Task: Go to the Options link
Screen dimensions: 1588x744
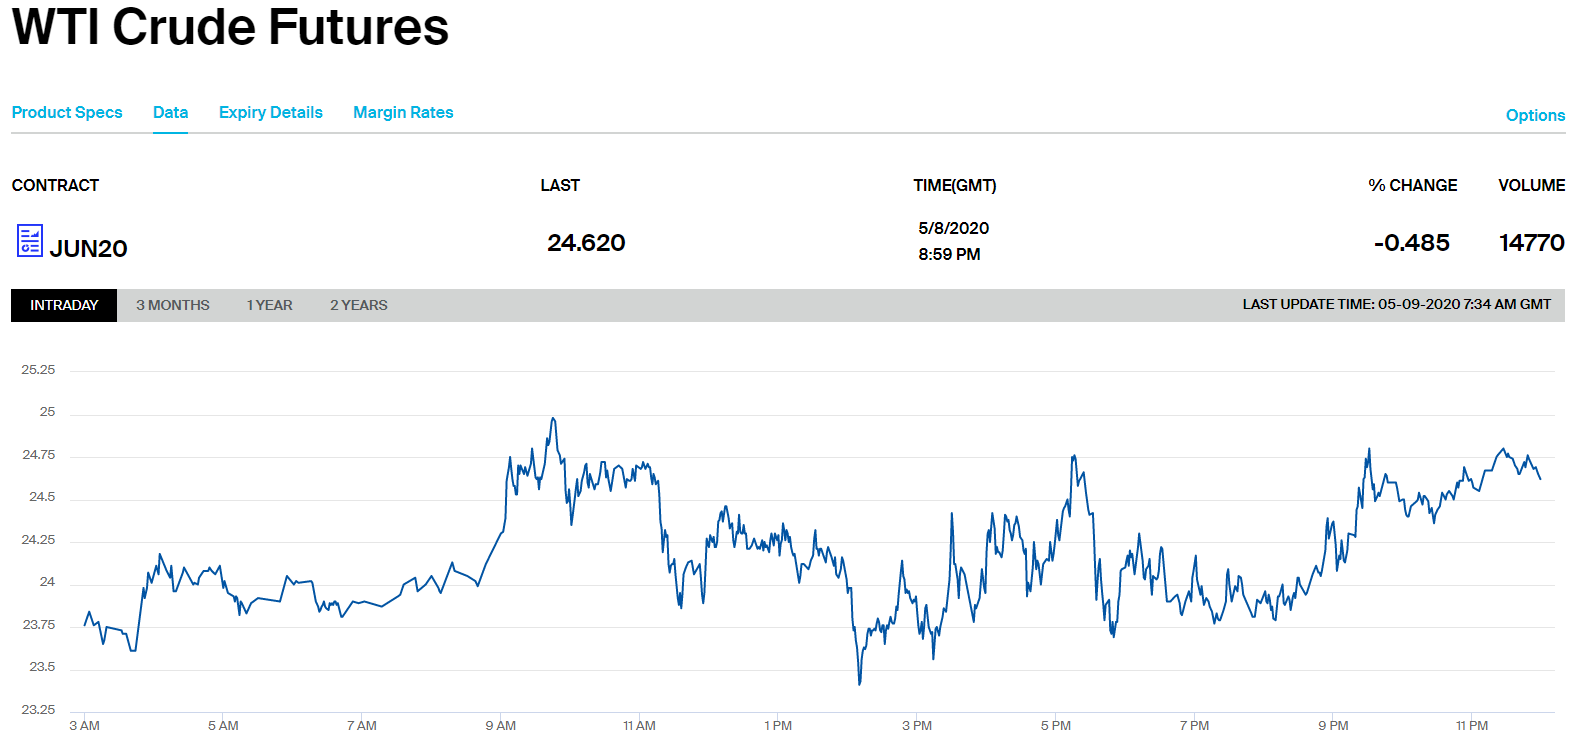Action: pyautogui.click(x=1535, y=116)
